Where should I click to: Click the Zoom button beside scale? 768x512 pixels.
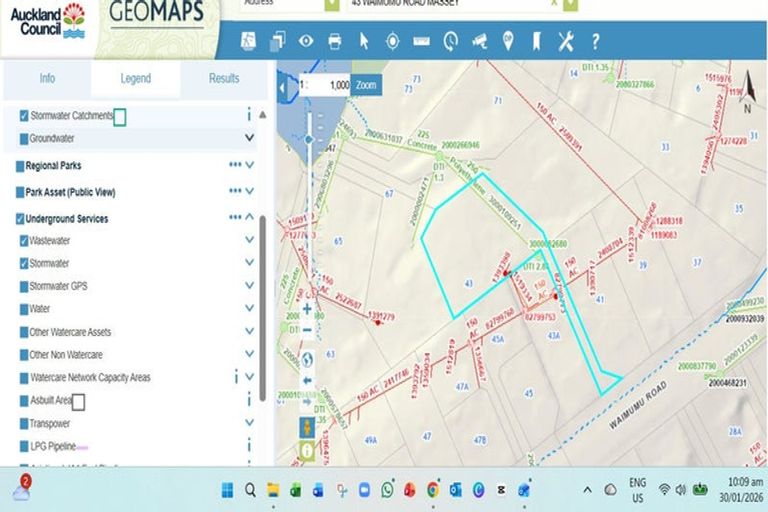pos(367,86)
